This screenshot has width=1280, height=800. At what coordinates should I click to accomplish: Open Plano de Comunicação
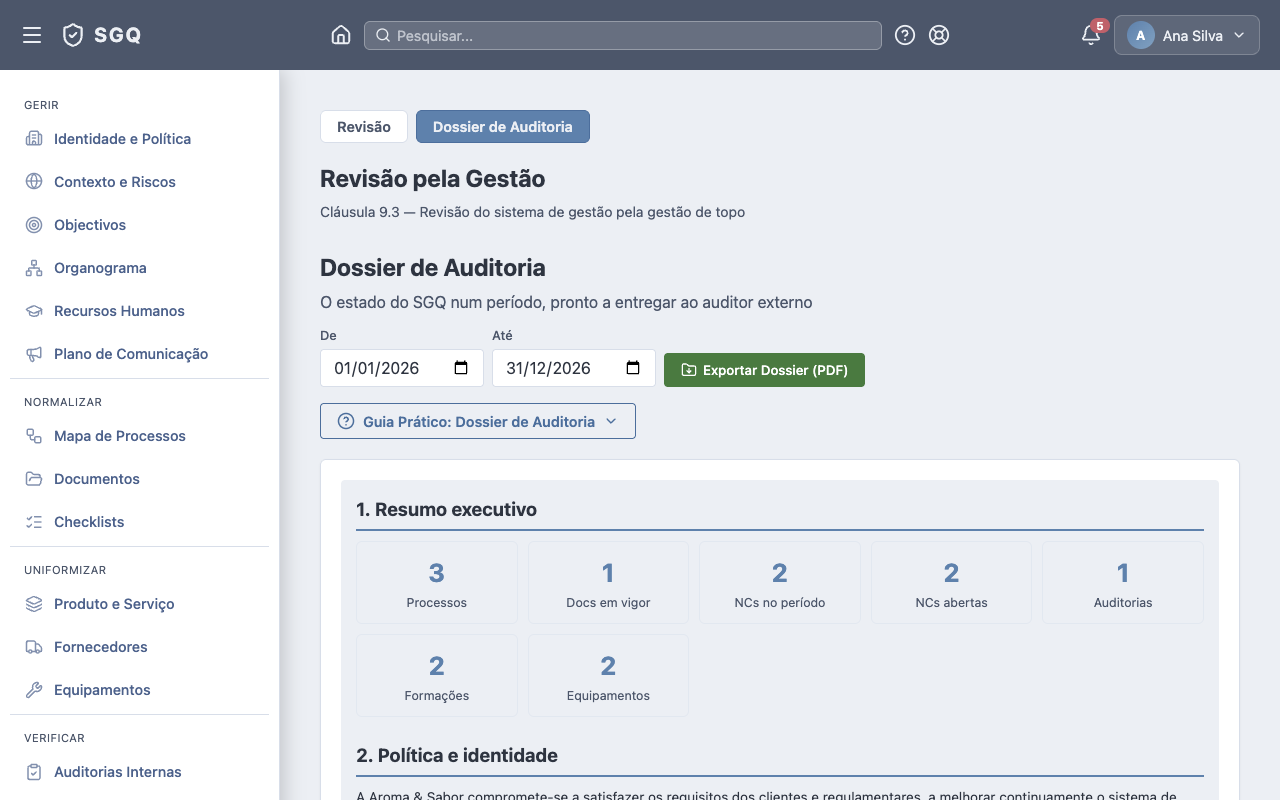(x=140, y=354)
